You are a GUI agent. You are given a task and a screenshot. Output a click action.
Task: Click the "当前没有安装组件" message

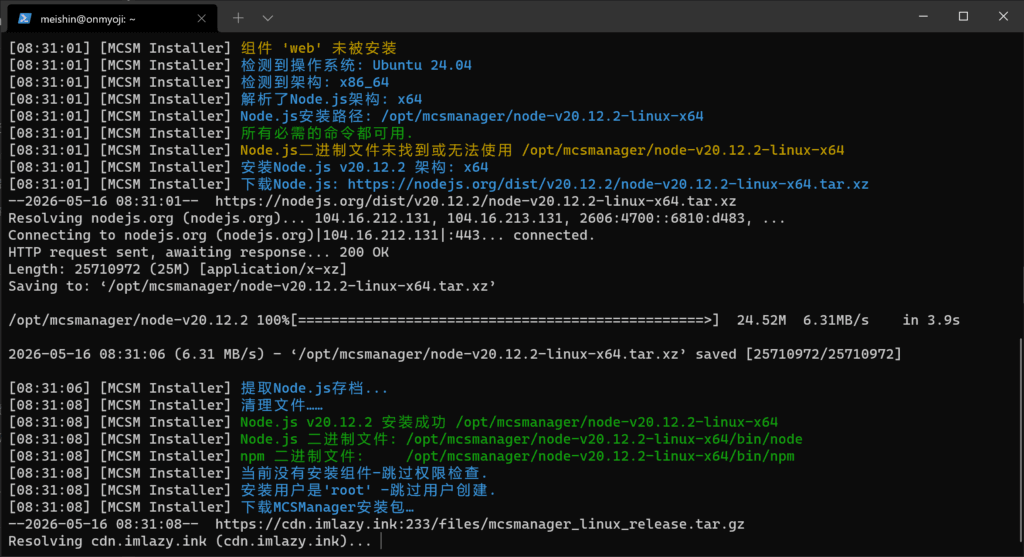364,473
